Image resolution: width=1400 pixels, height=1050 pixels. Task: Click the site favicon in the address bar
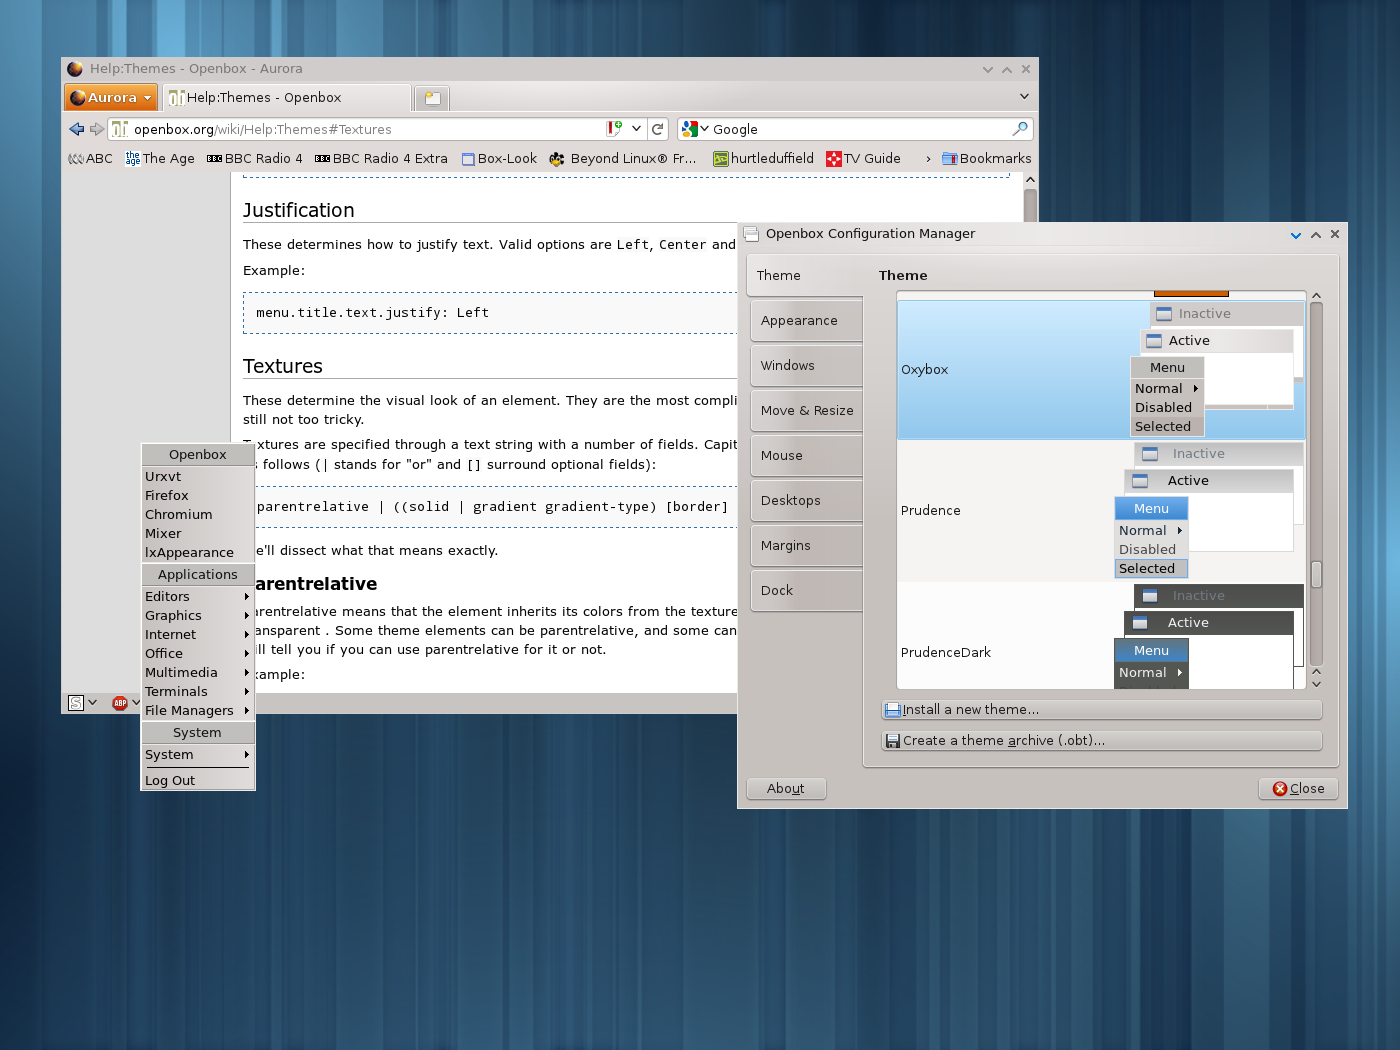119,129
